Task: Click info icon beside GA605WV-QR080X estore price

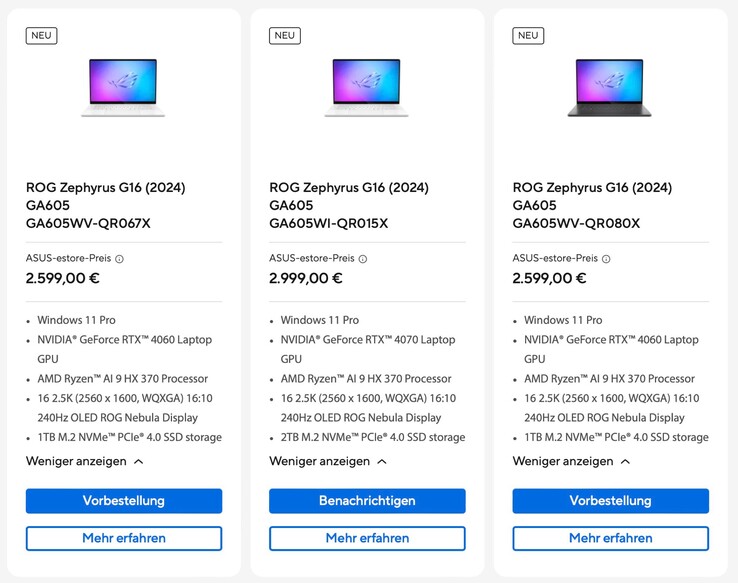Action: click(606, 259)
